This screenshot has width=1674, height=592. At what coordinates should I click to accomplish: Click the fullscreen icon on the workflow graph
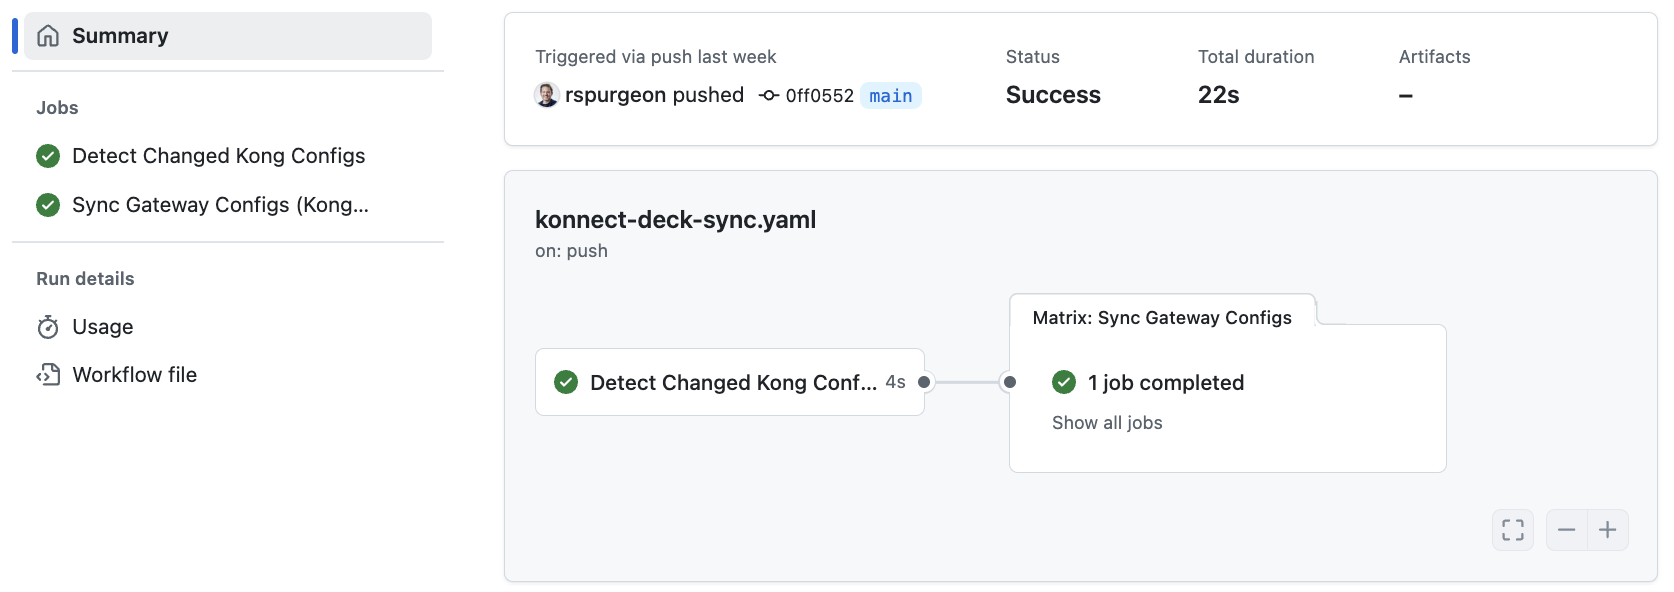(1512, 529)
